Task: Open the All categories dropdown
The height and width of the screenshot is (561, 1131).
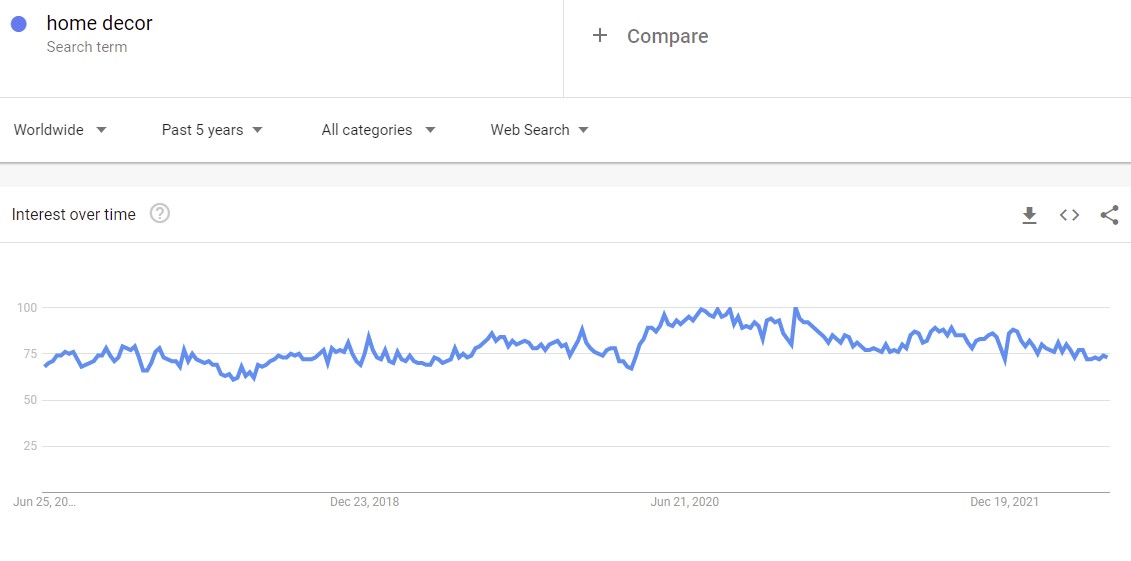Action: coord(378,130)
